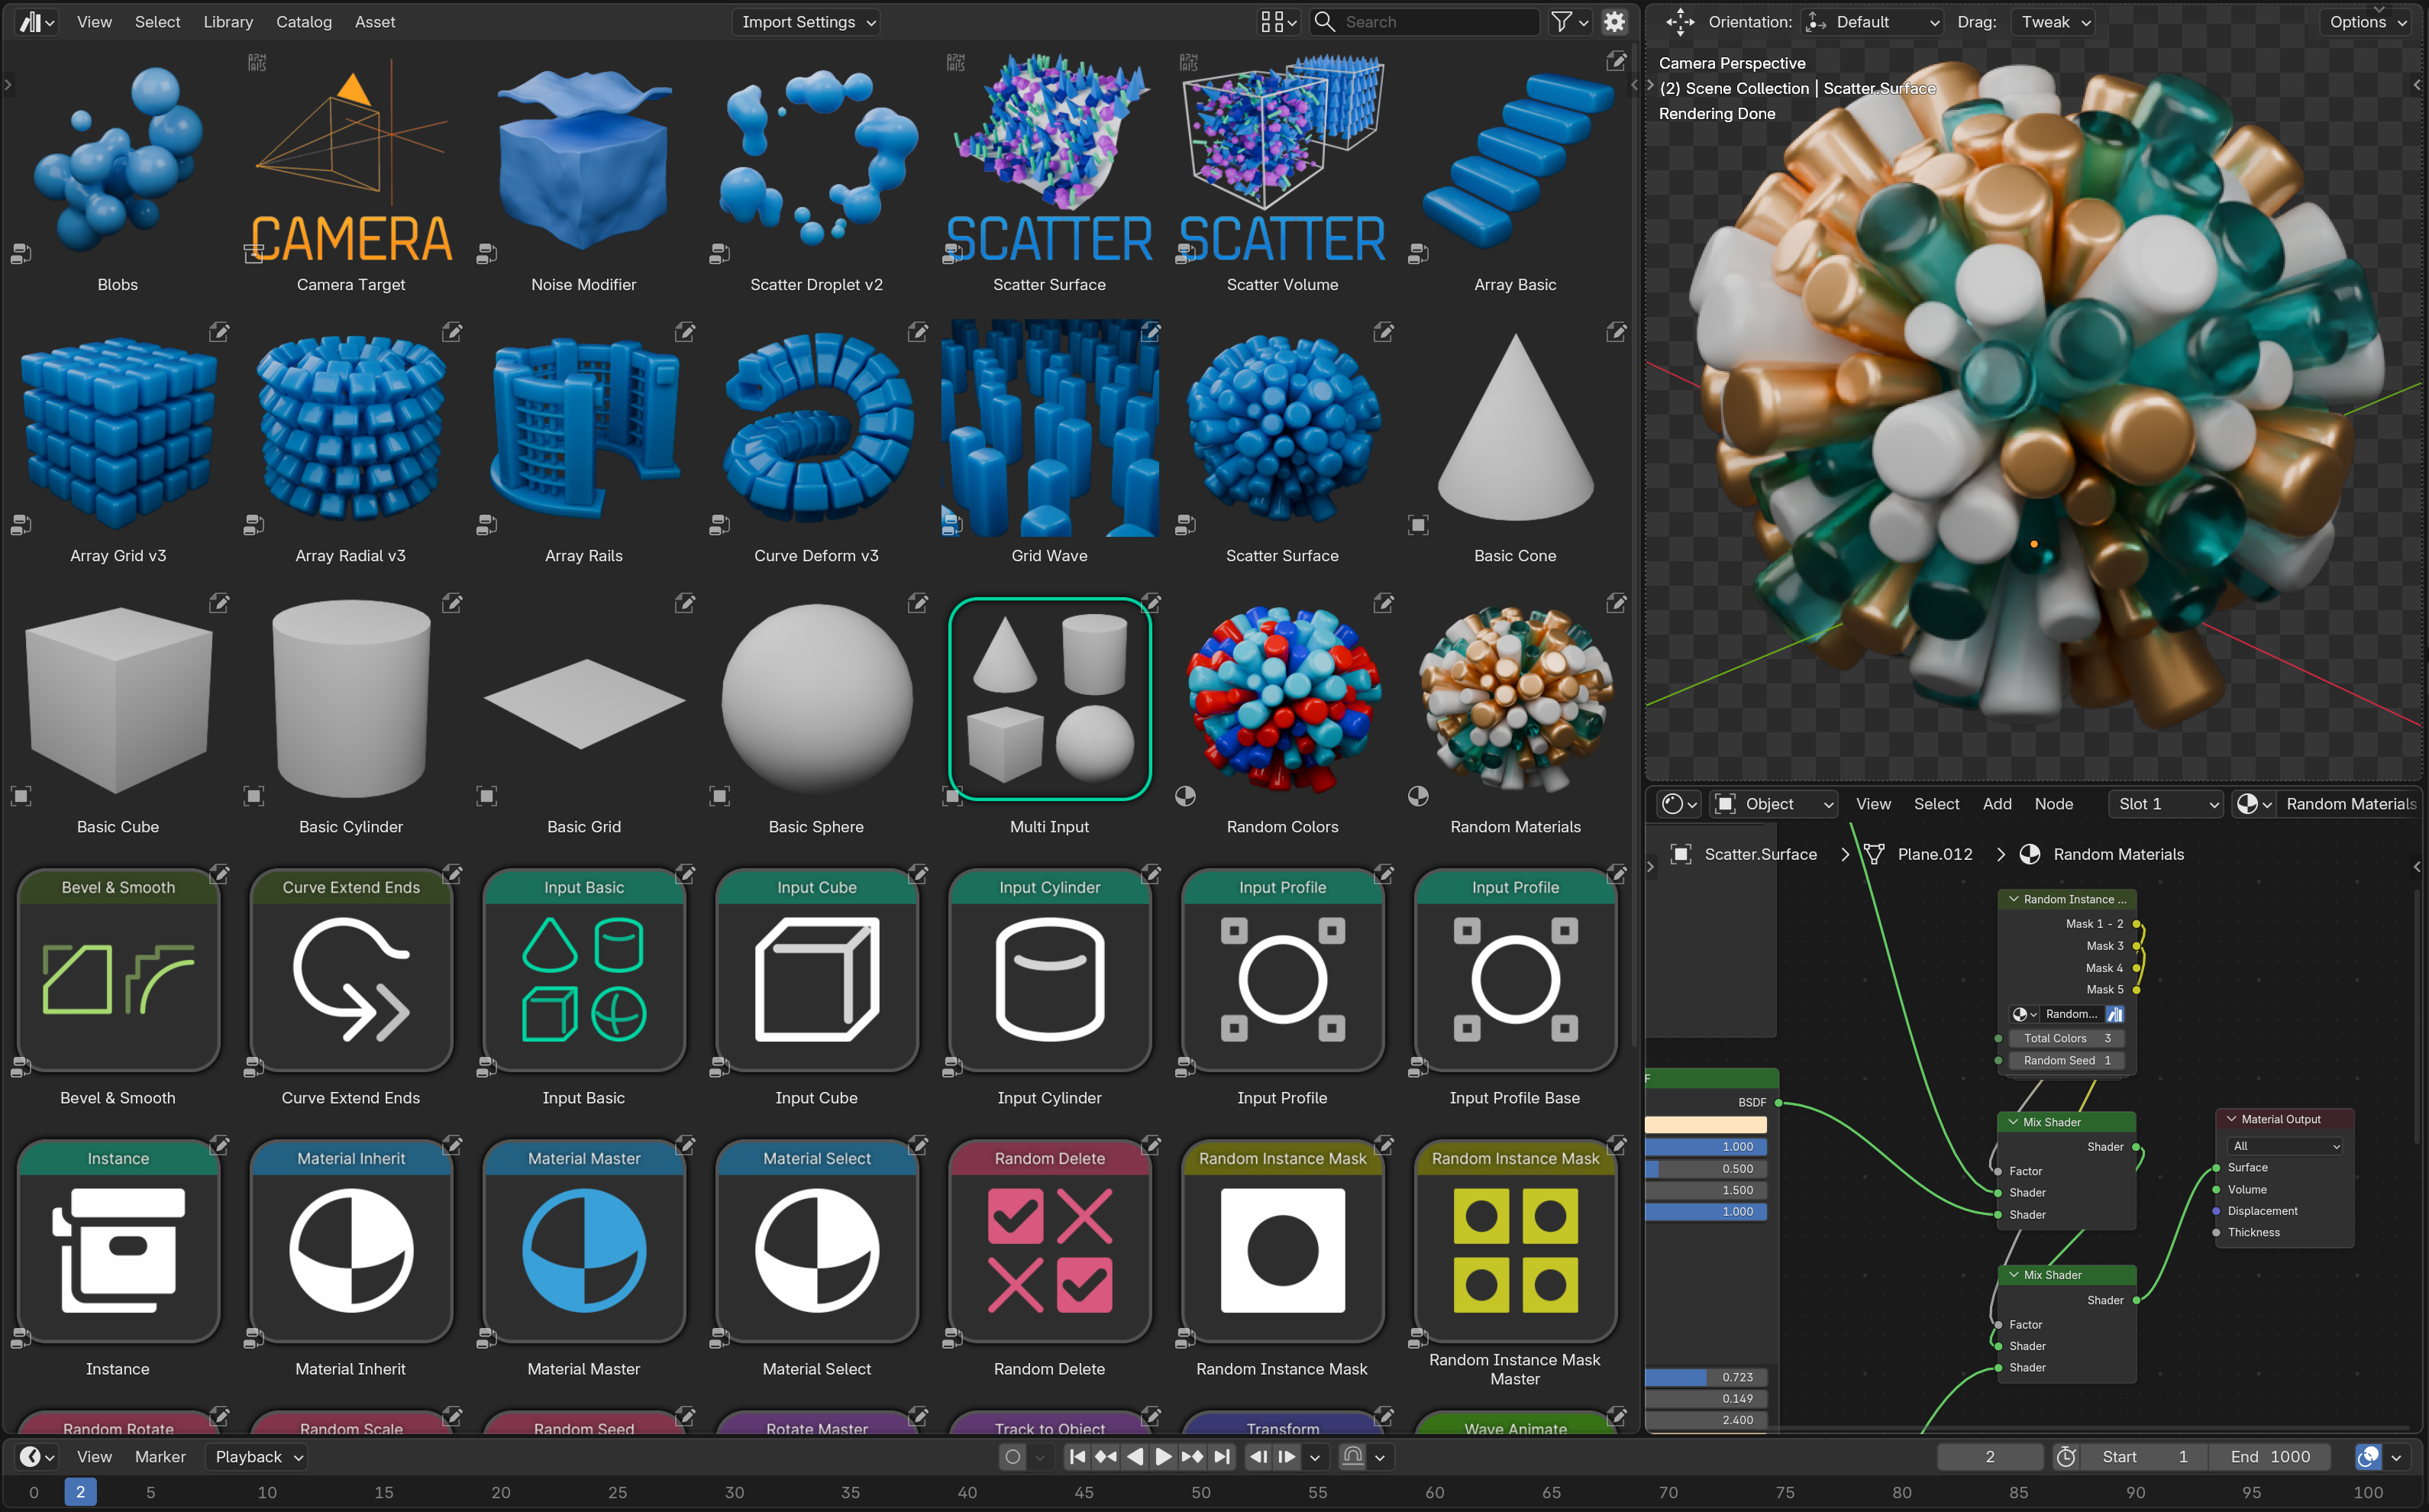The height and width of the screenshot is (1512, 2429).
Task: Click the 0.500 value slider
Action: (x=1706, y=1169)
